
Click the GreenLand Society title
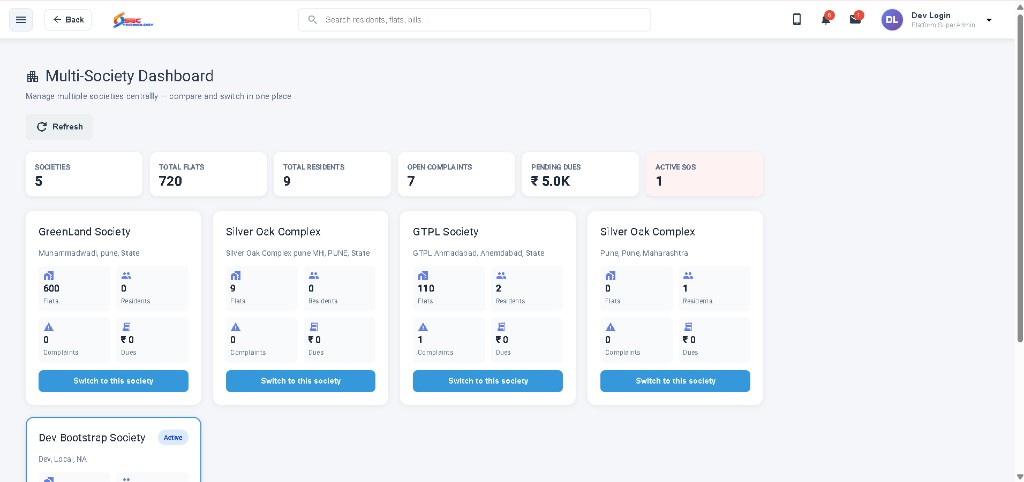84,232
